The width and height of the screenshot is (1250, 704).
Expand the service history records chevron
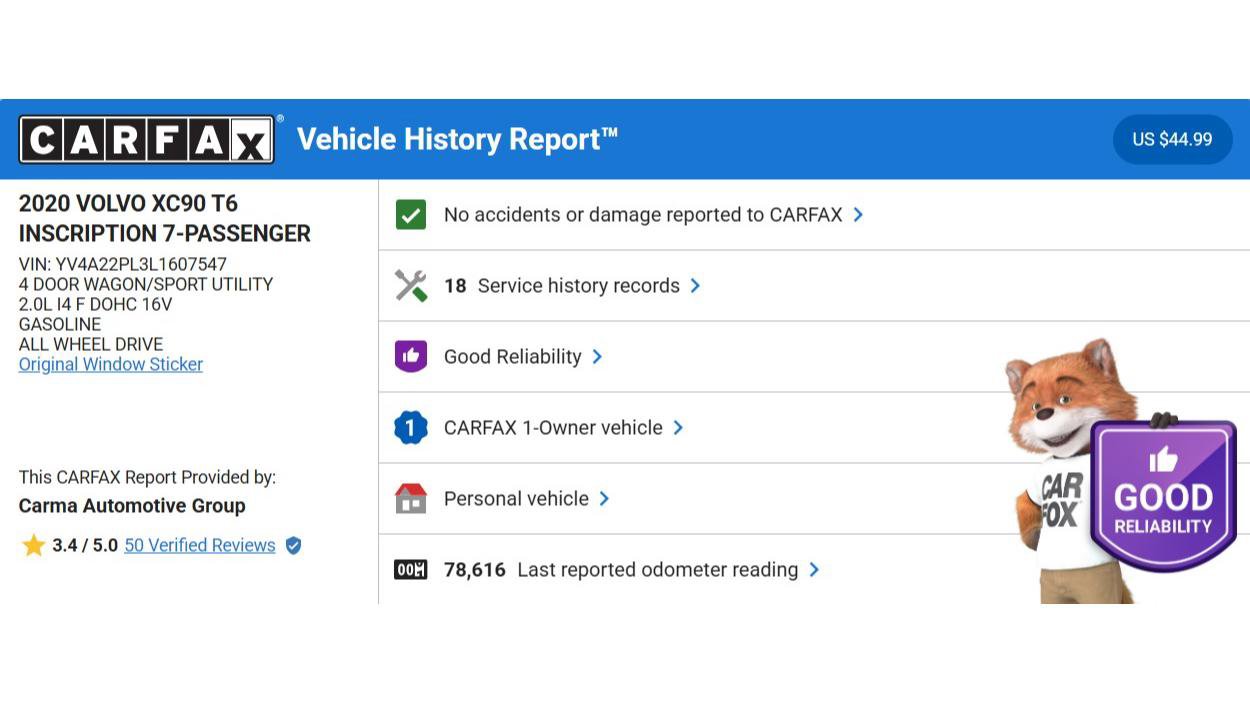tap(695, 286)
